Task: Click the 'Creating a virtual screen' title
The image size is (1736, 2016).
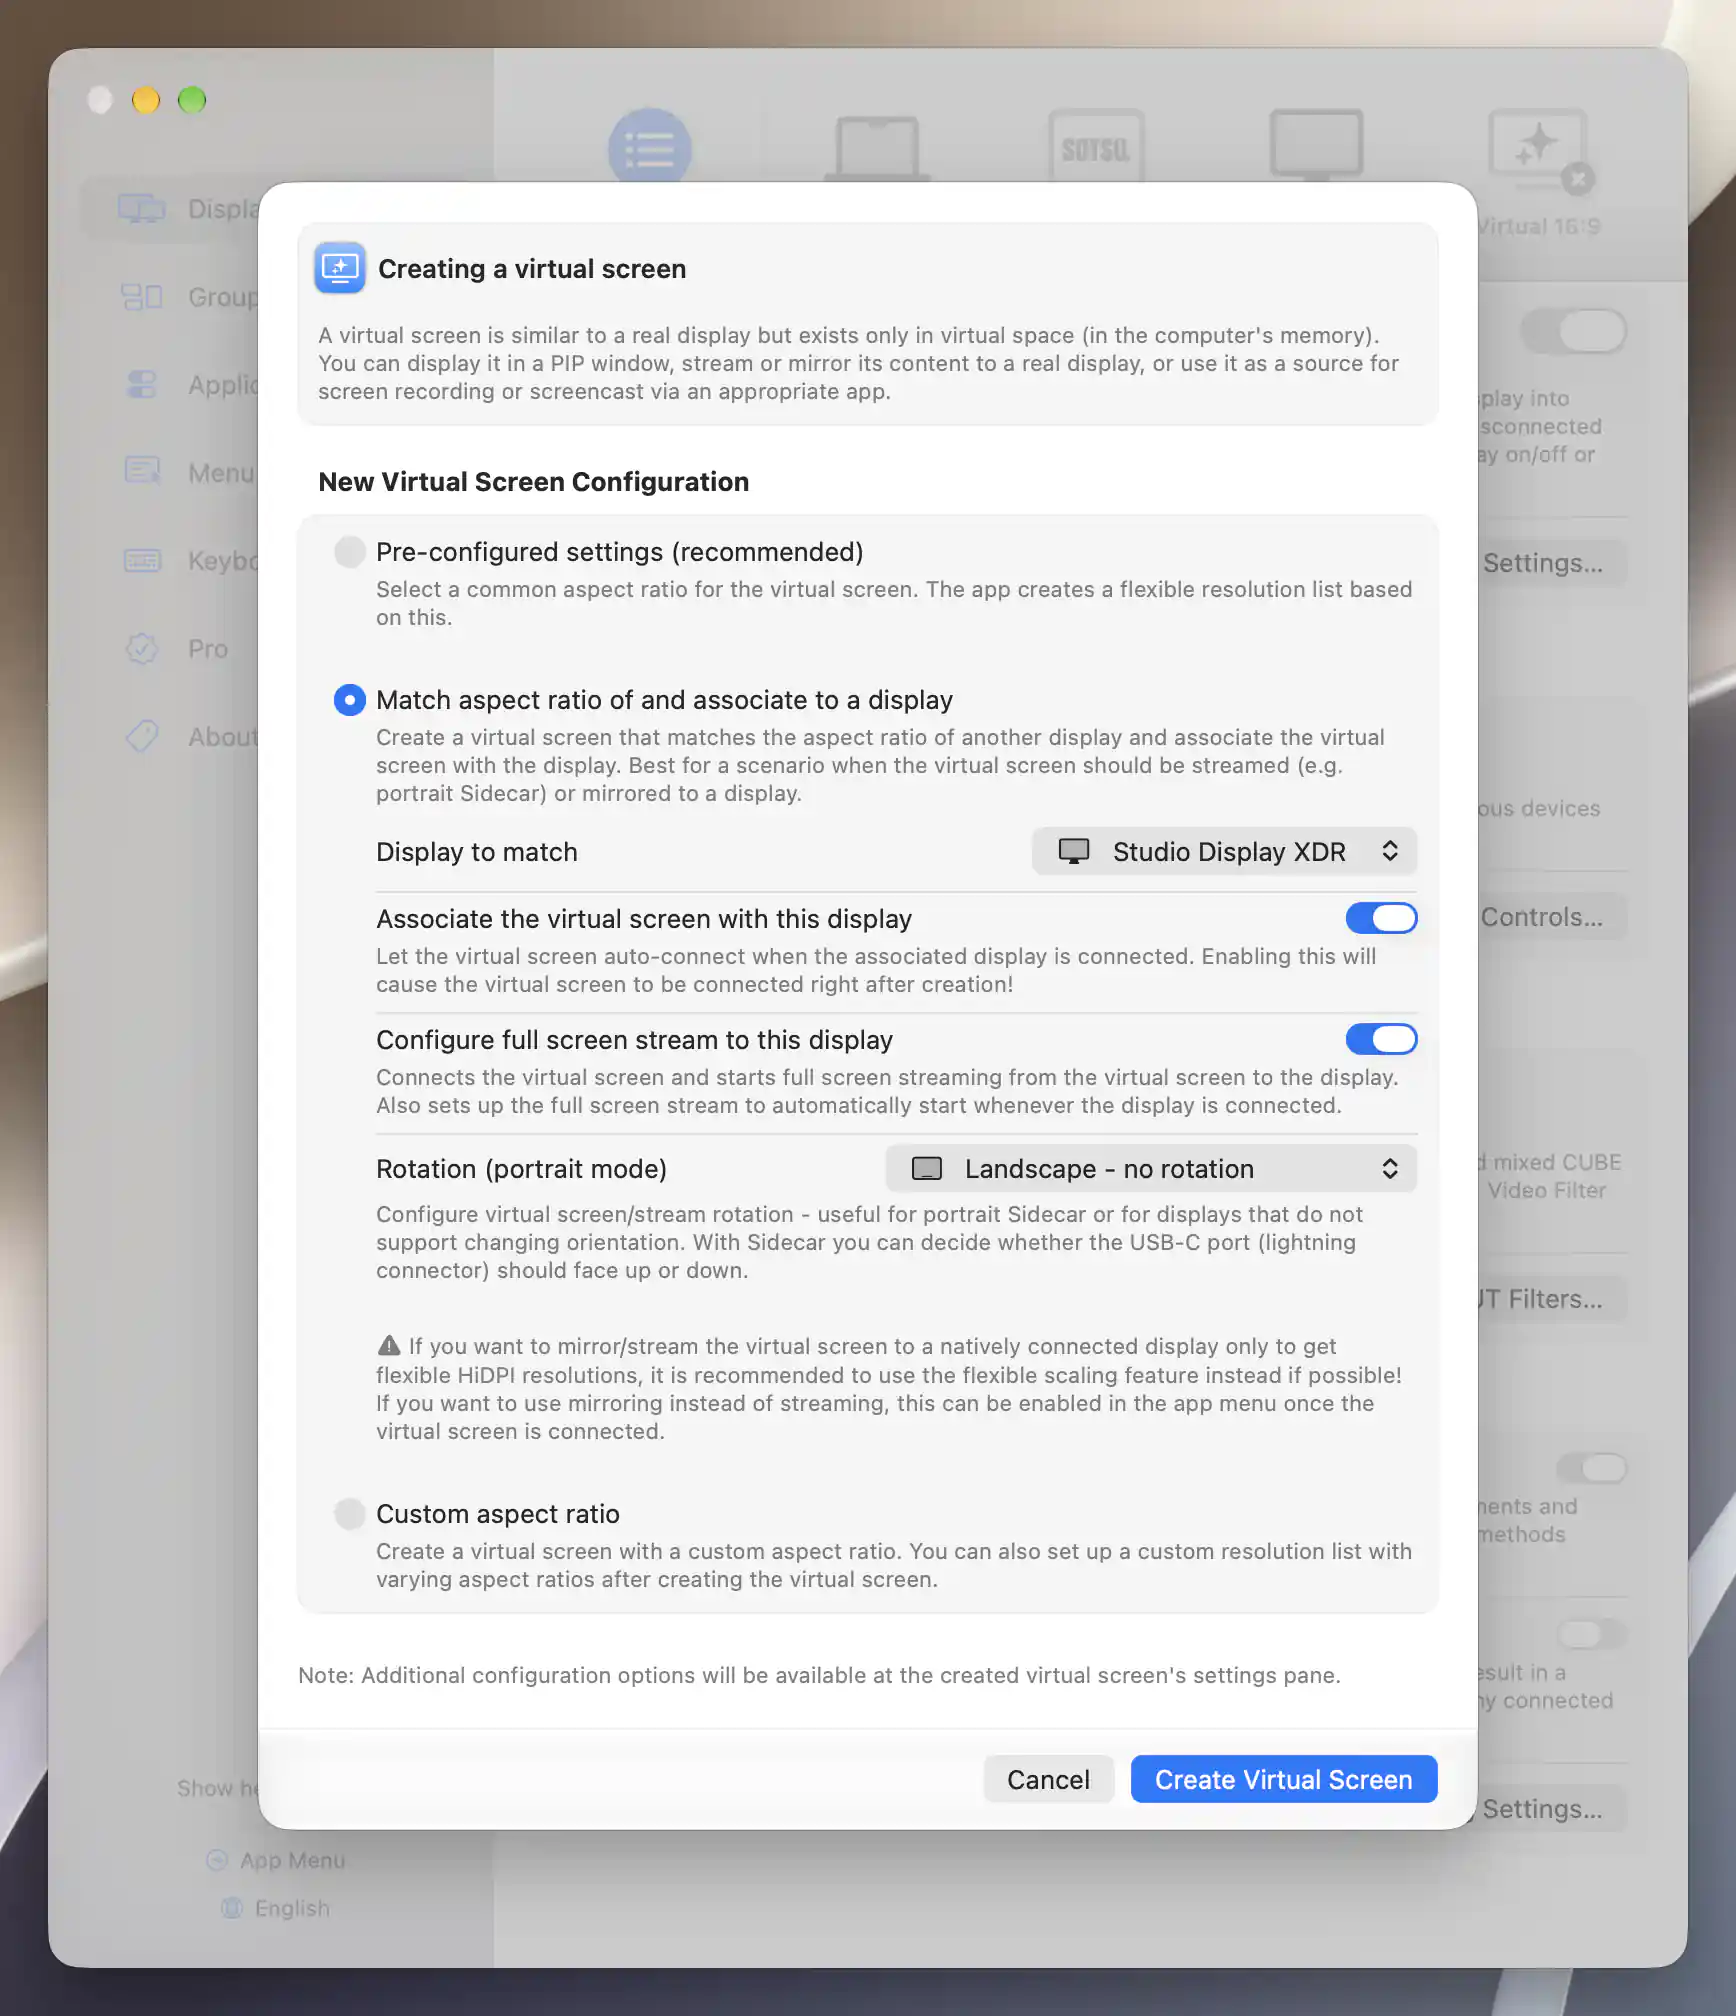Action: [532, 269]
